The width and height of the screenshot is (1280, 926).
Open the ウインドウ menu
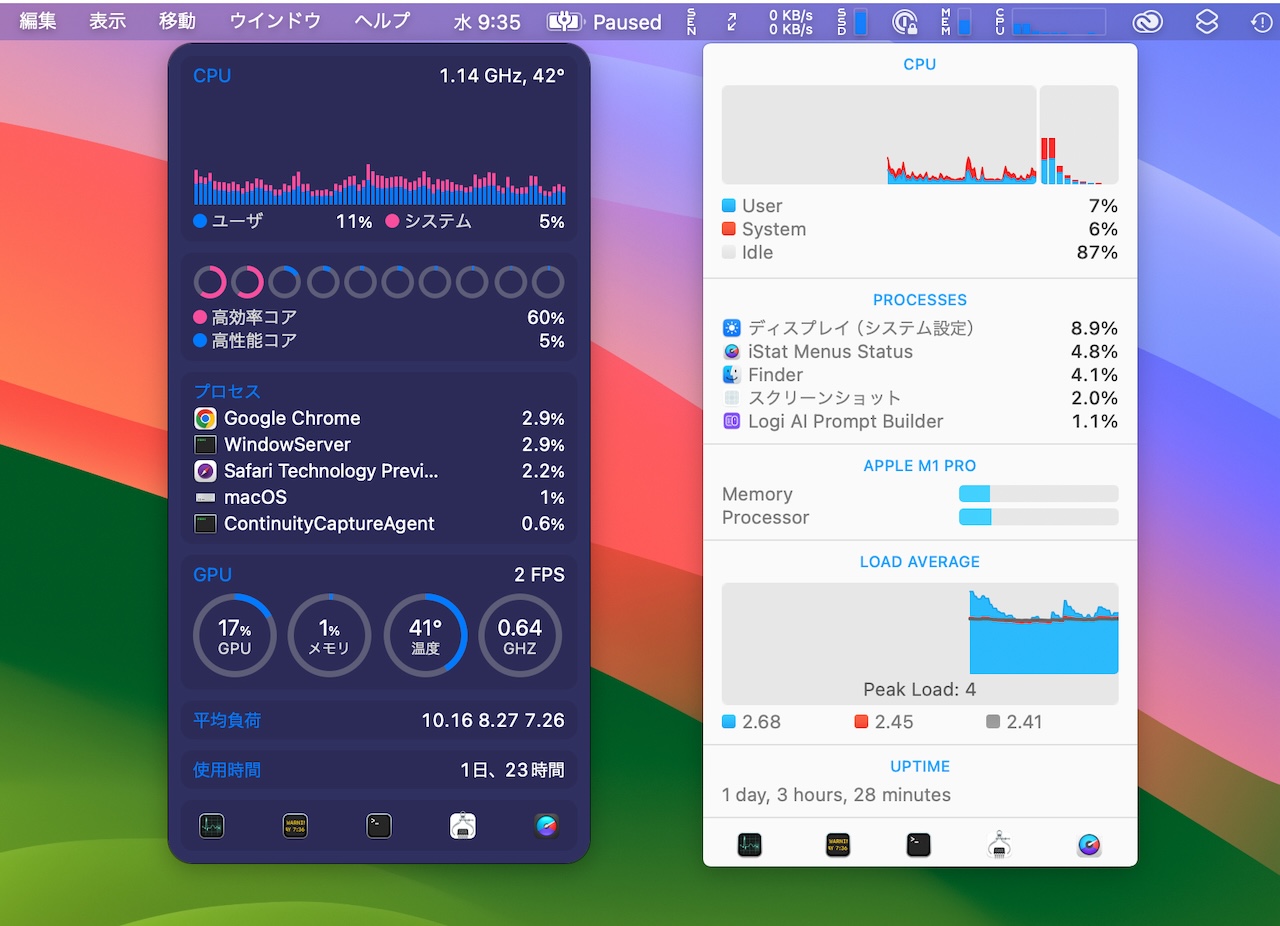click(275, 21)
